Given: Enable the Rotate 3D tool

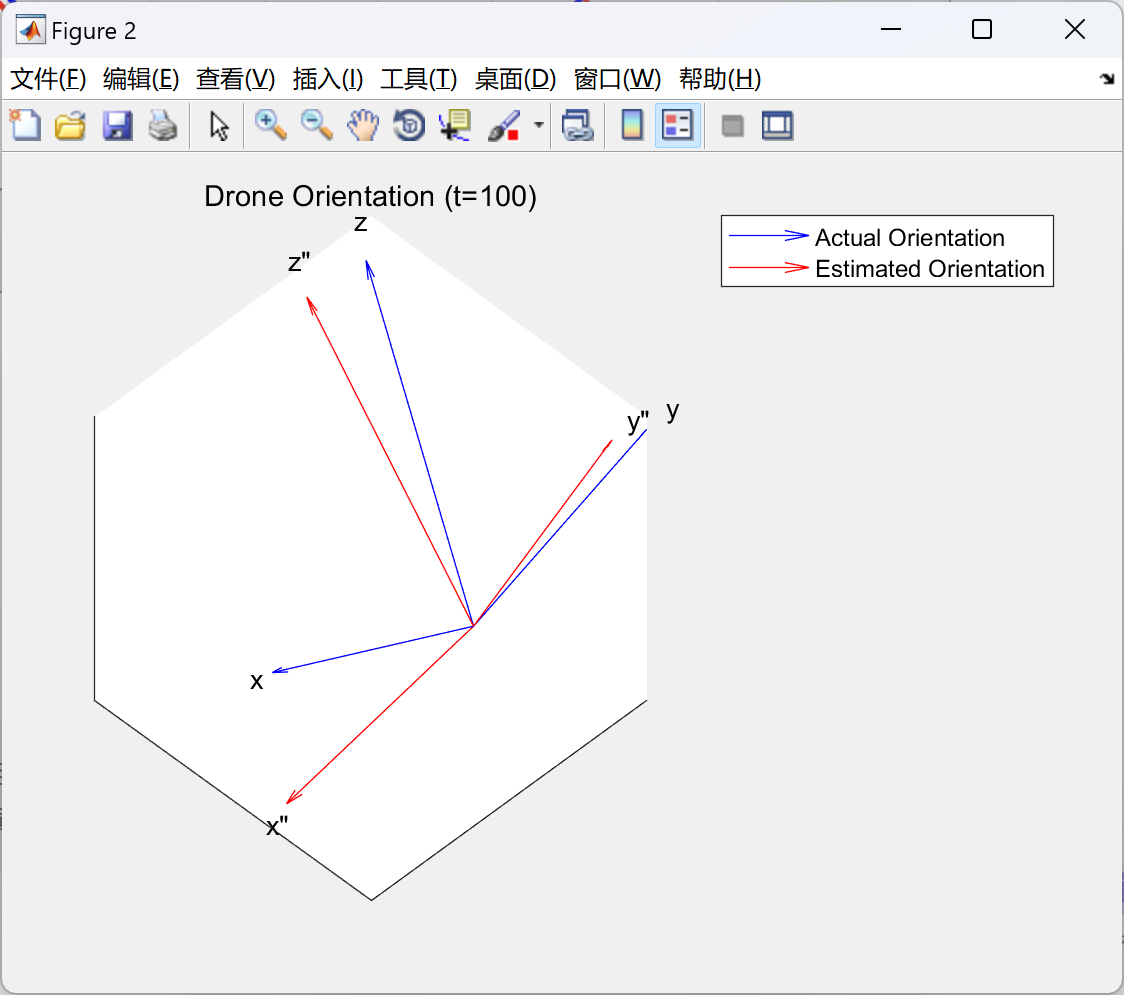Looking at the screenshot, I should coord(409,125).
